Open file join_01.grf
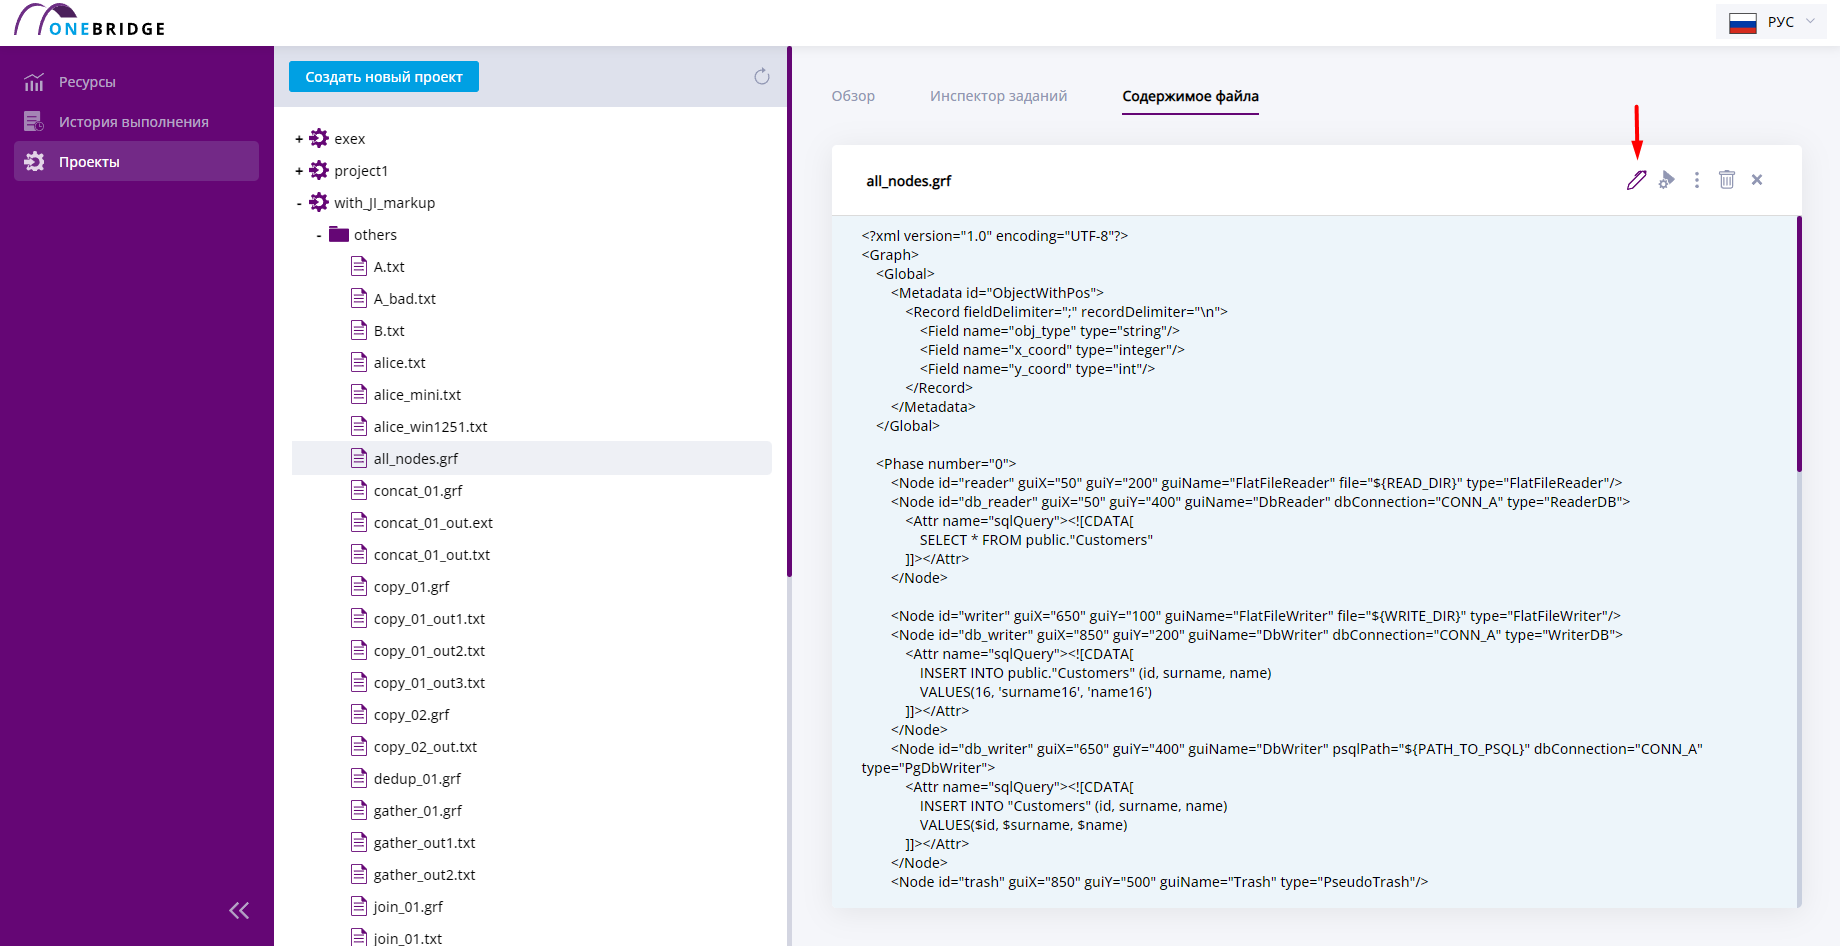Image resolution: width=1840 pixels, height=946 pixels. pyautogui.click(x=408, y=907)
